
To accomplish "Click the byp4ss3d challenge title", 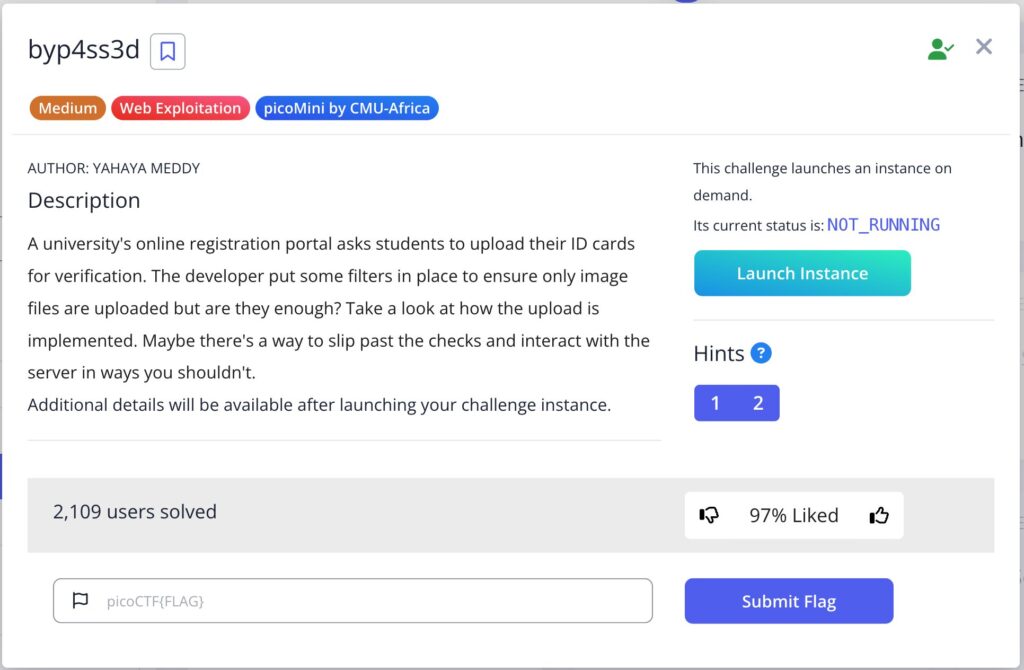I will coord(84,51).
